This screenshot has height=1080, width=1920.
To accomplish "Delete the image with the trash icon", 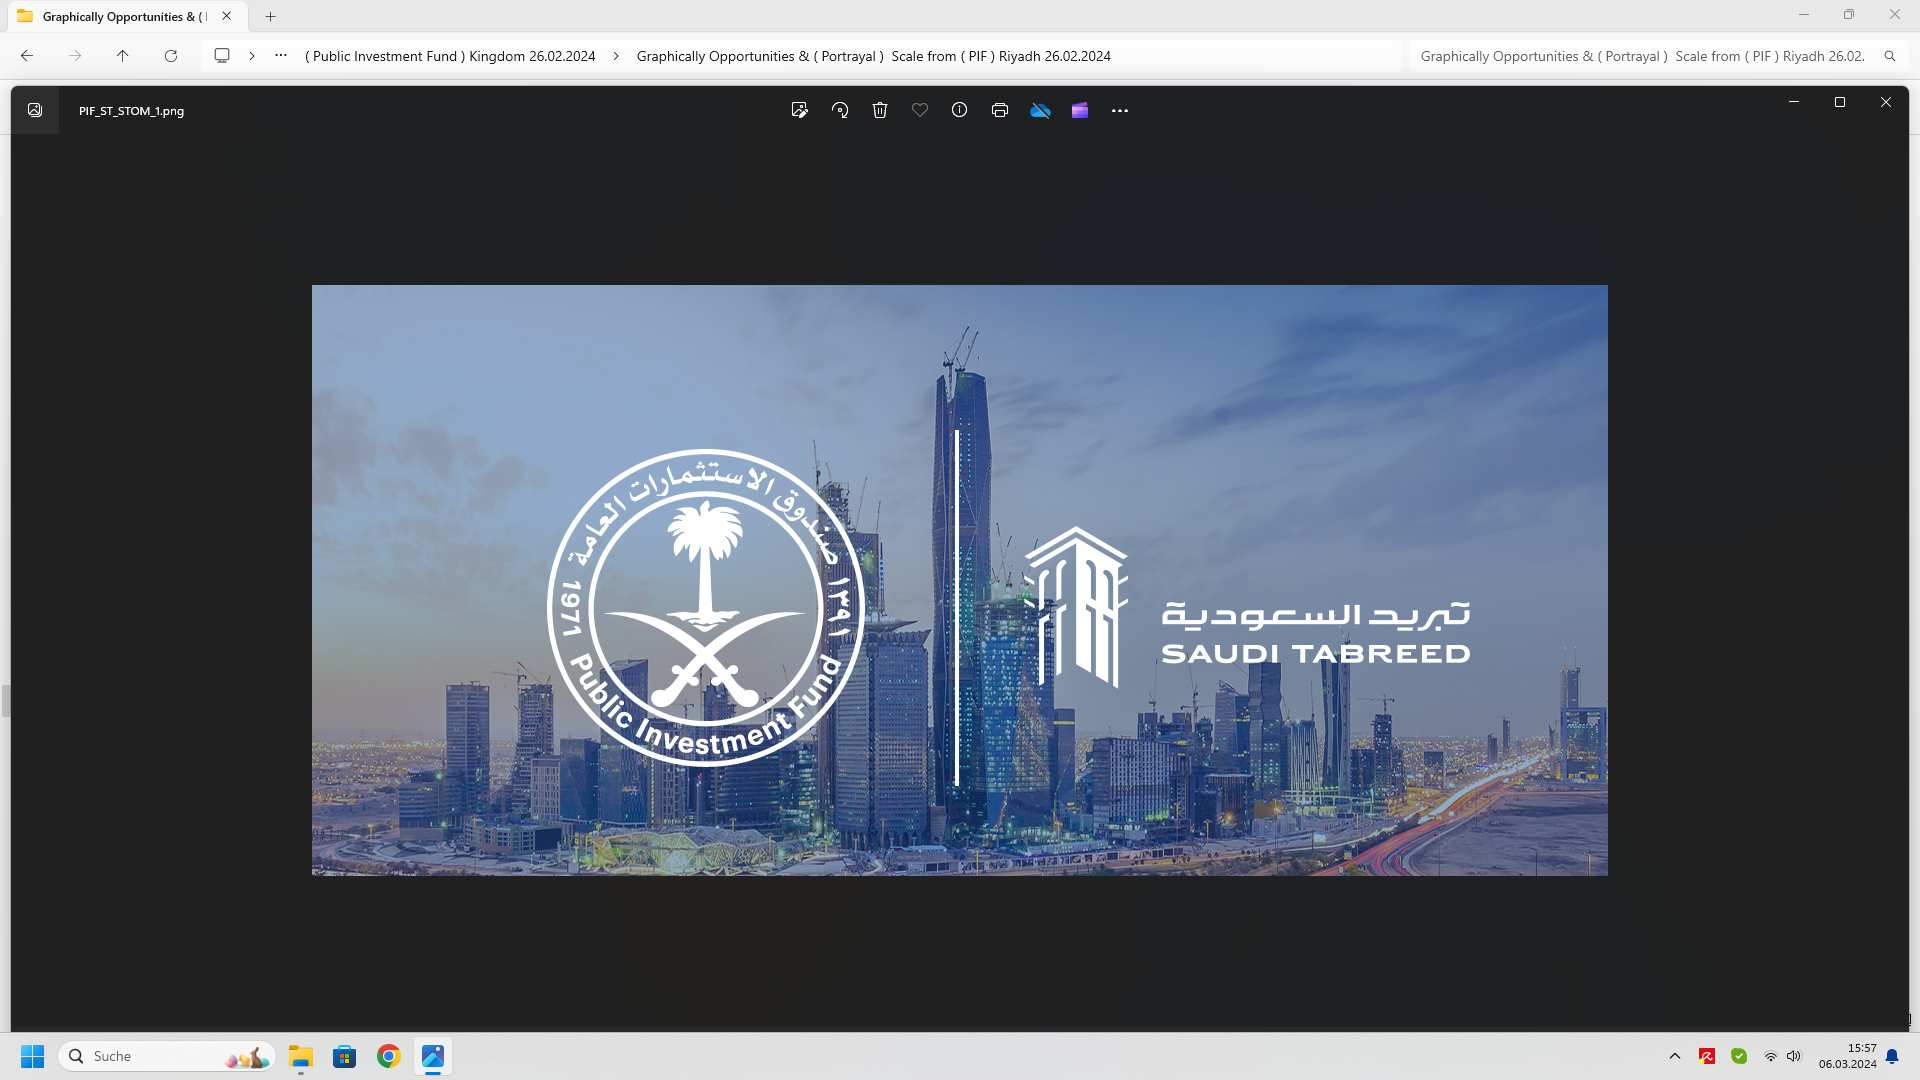I will tap(880, 111).
